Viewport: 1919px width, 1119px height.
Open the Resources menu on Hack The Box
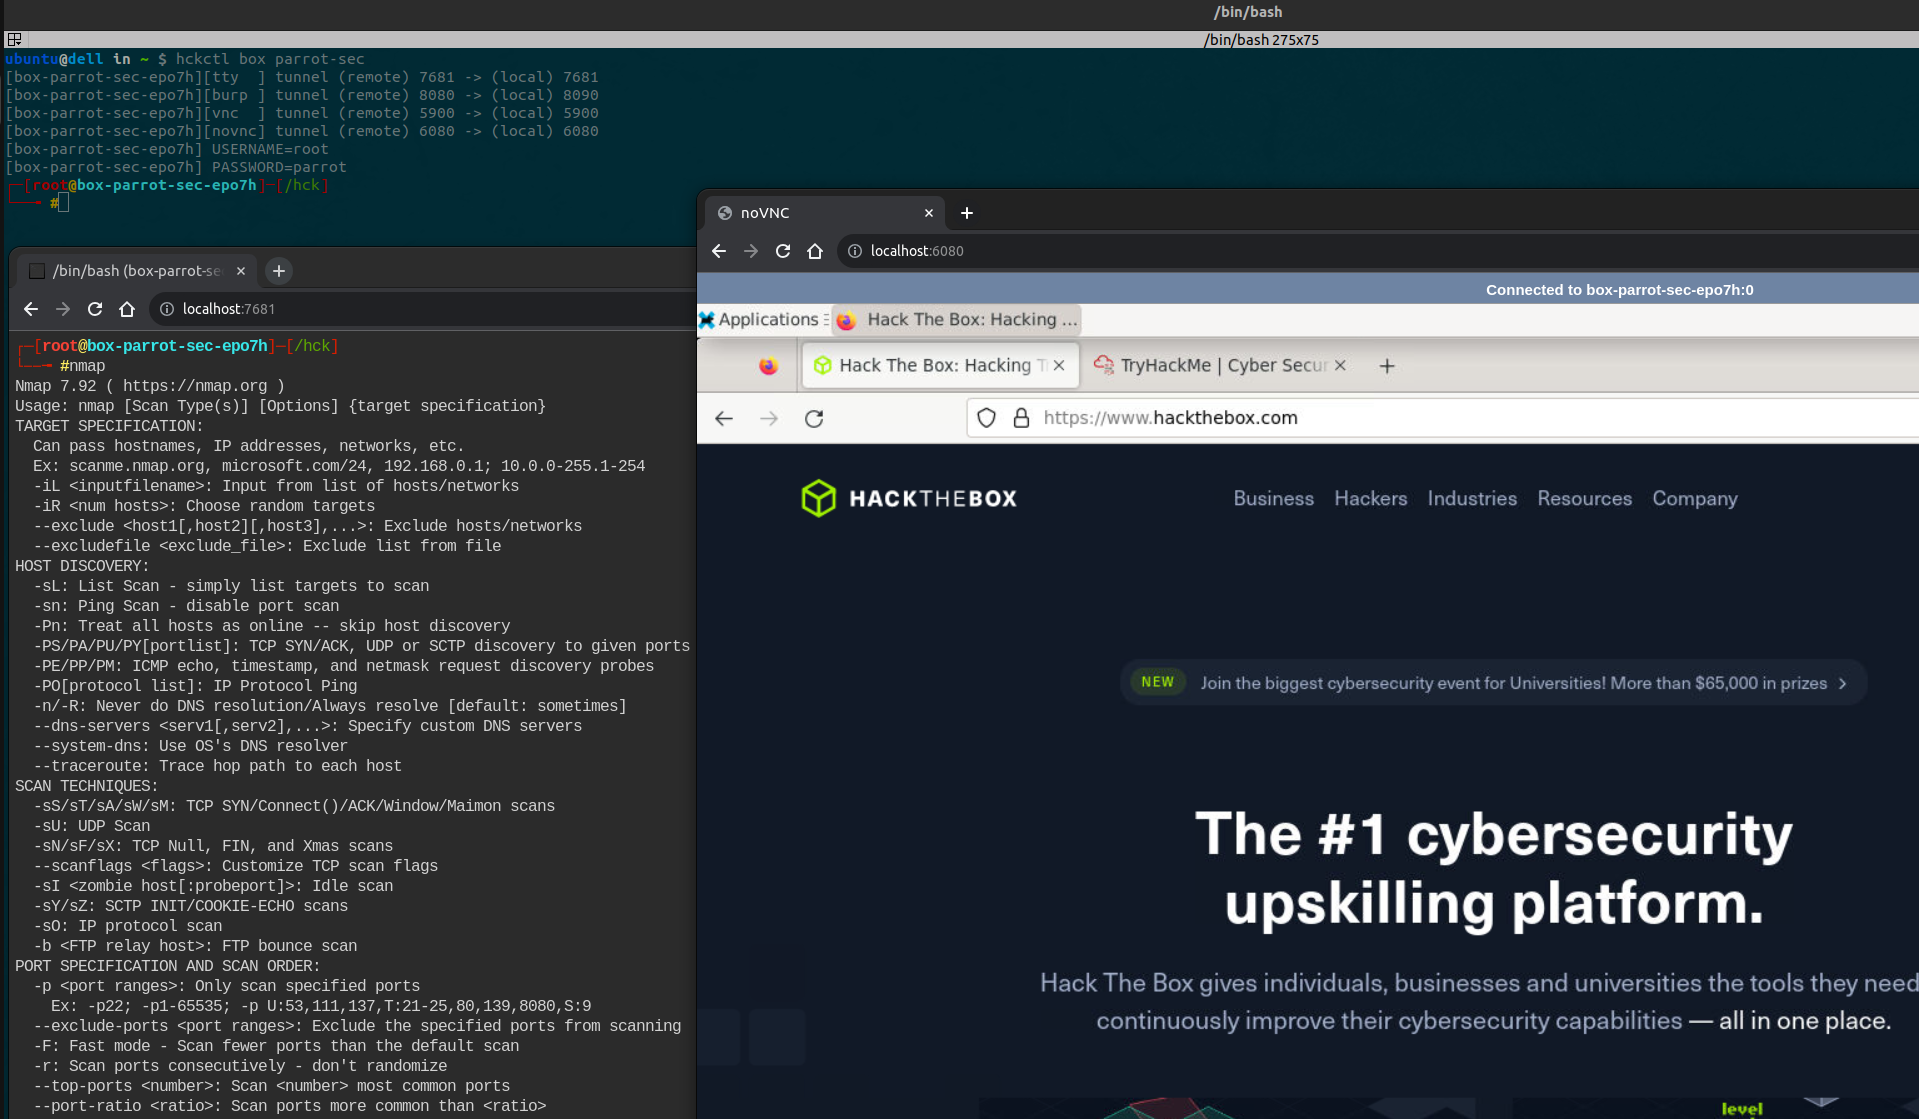click(1584, 498)
